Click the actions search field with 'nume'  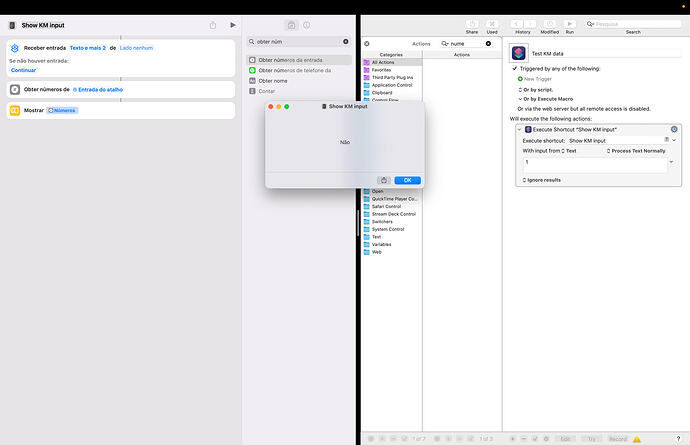tap(466, 44)
